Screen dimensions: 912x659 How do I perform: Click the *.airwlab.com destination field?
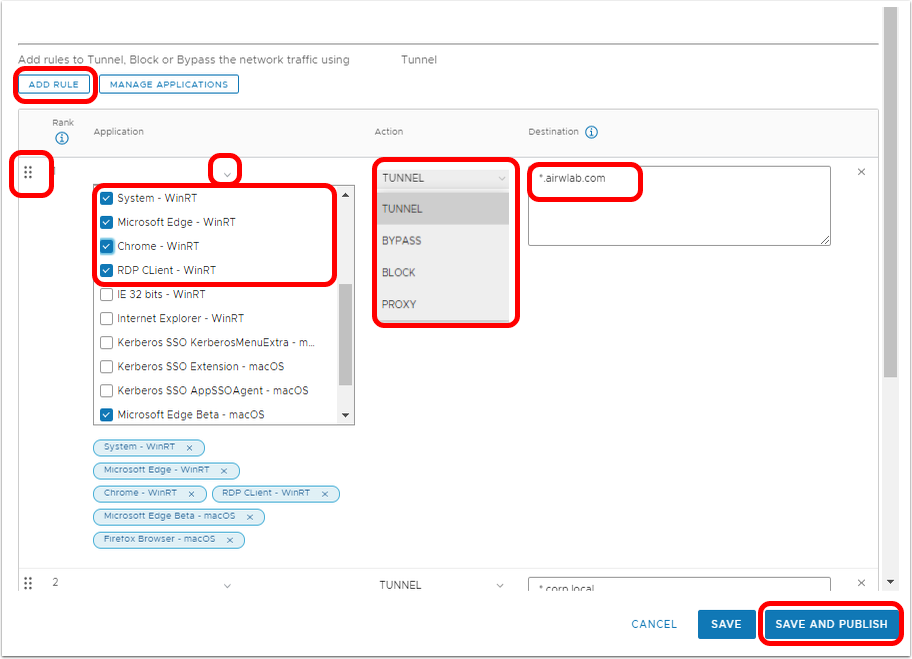pyautogui.click(x=678, y=205)
